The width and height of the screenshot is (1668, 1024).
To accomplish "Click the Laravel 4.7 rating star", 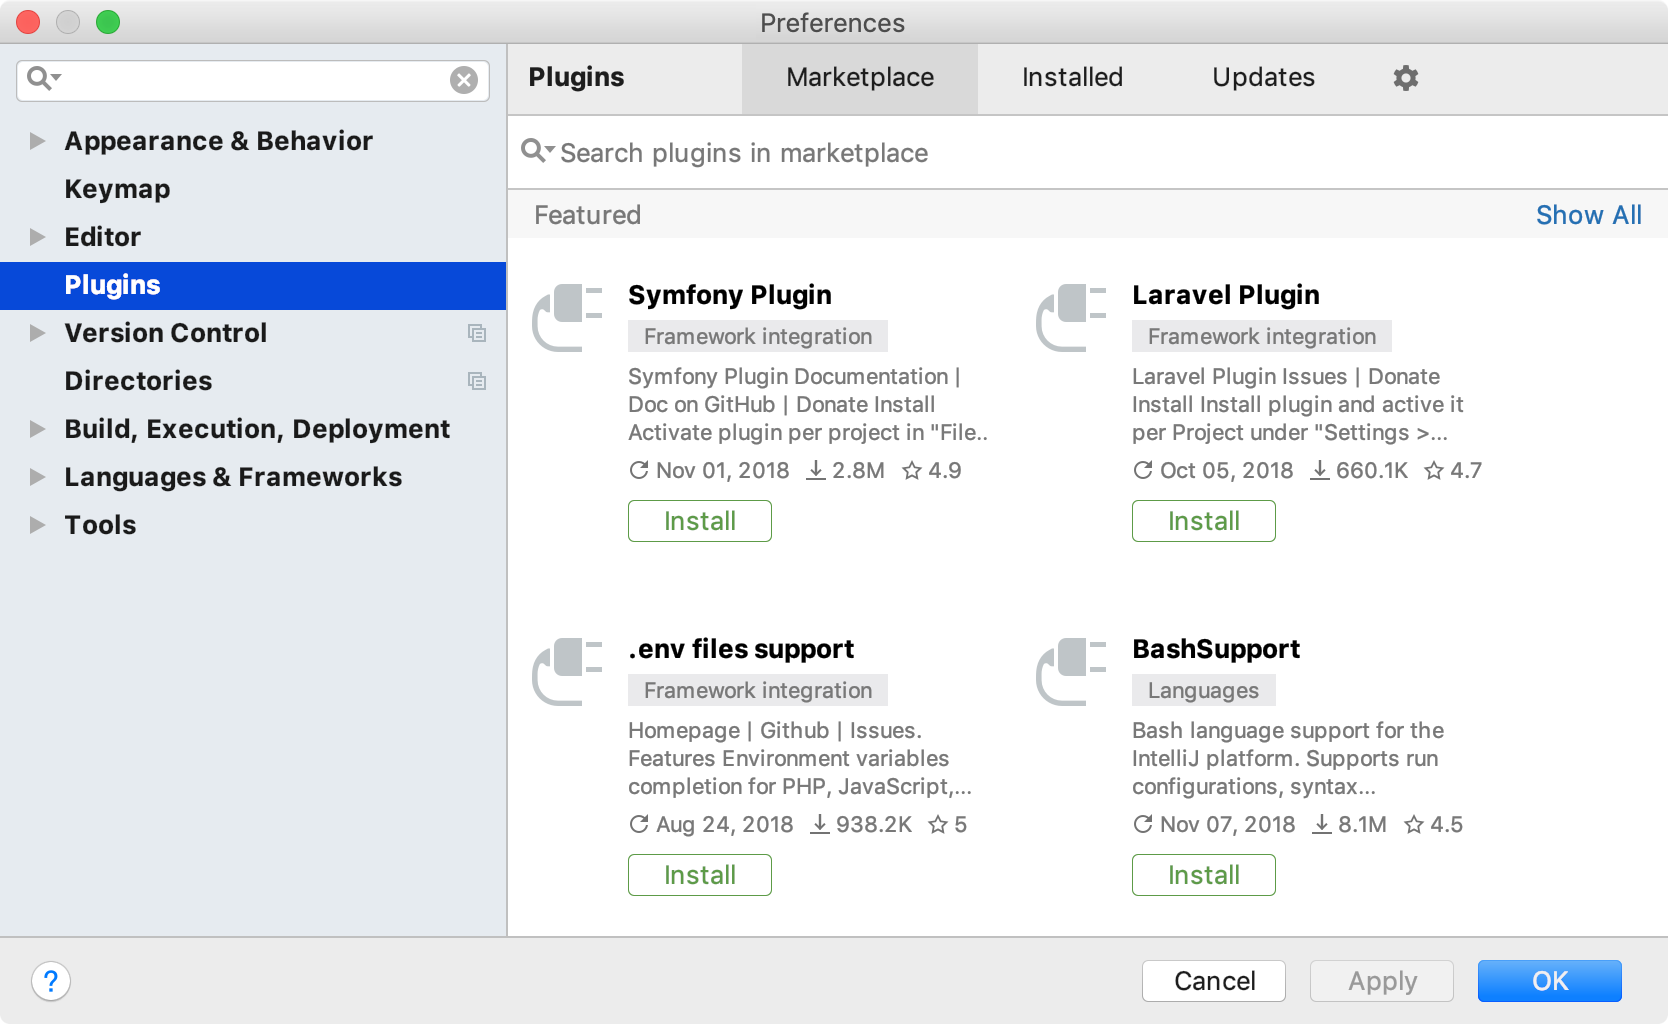I will (x=1434, y=470).
